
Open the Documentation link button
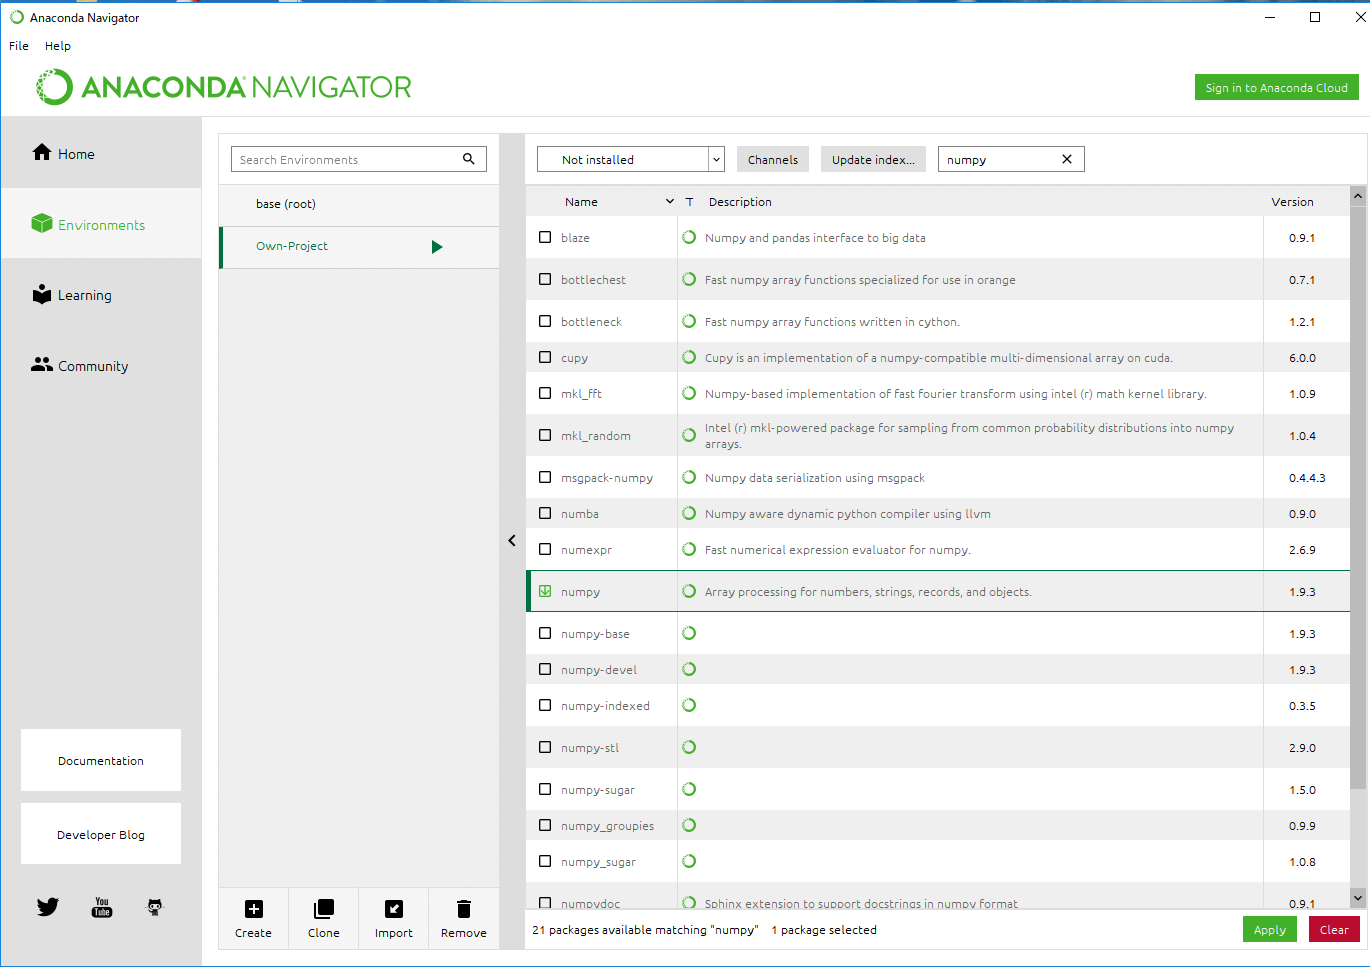tap(101, 760)
